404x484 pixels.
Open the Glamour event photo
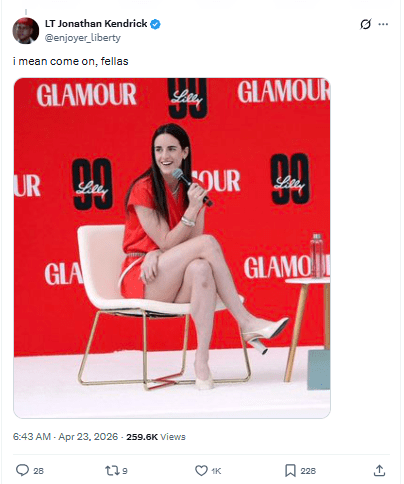coord(172,248)
